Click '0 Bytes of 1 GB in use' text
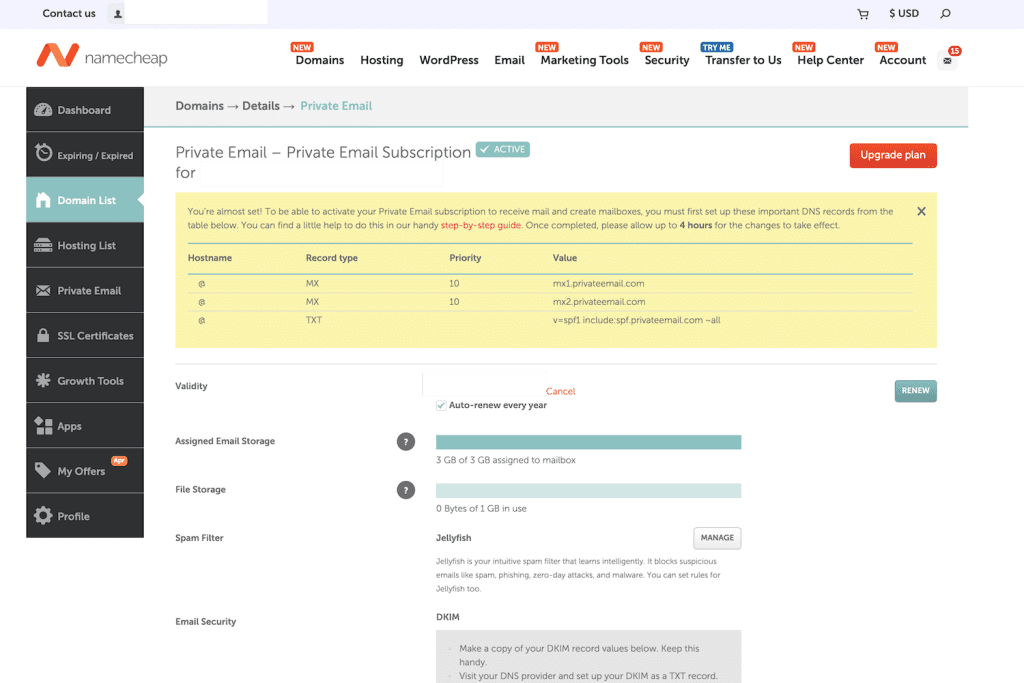The height and width of the screenshot is (683, 1024). 481,508
